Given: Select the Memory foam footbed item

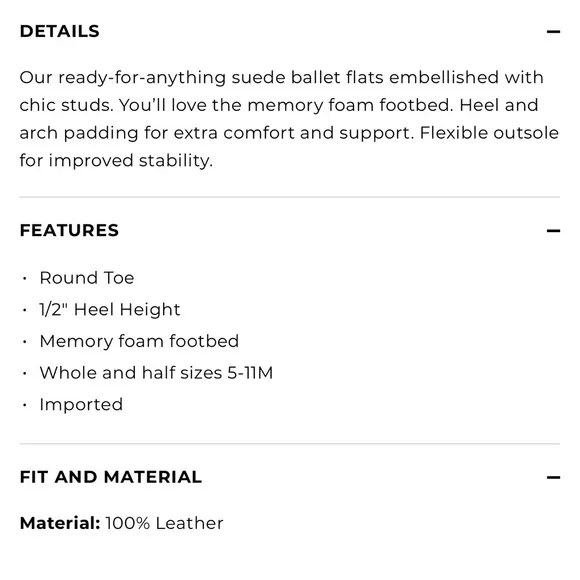Looking at the screenshot, I should coord(139,341).
